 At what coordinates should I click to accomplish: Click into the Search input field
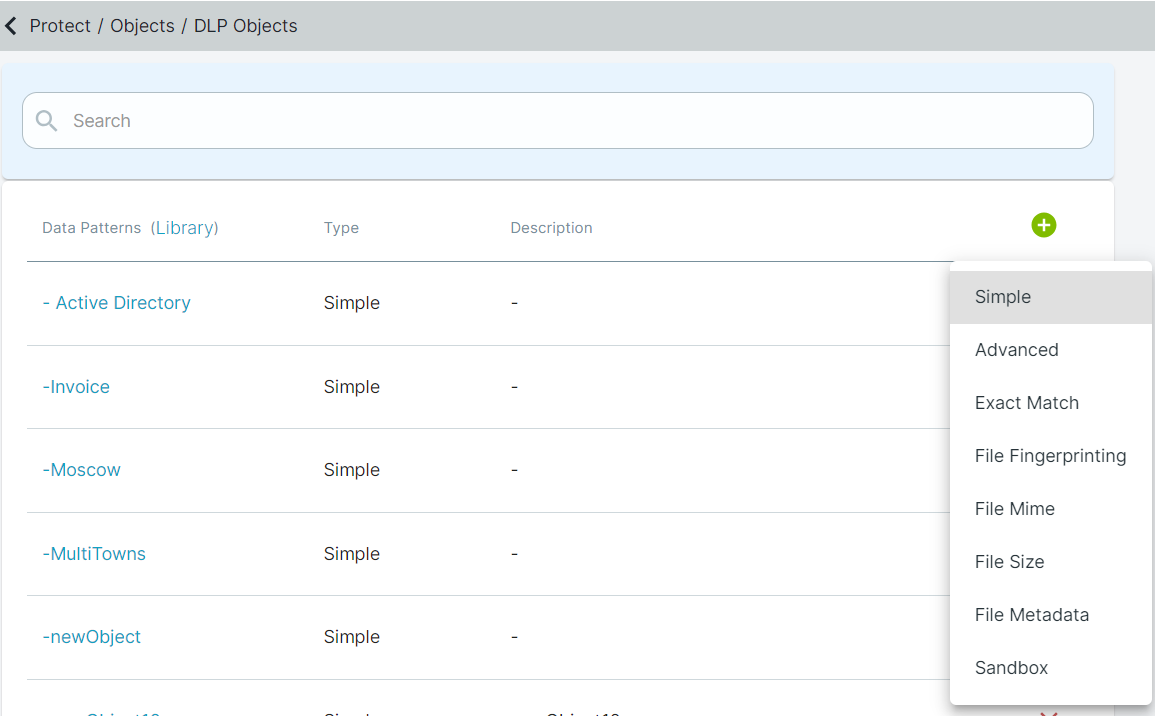pyautogui.click(x=558, y=121)
